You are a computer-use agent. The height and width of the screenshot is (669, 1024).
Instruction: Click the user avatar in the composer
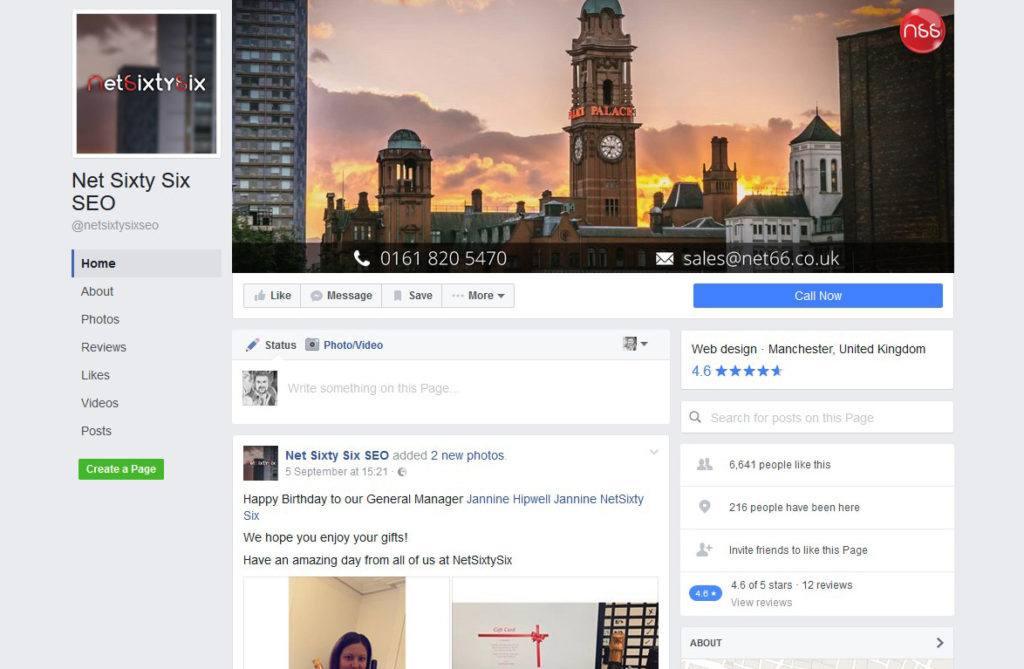coord(260,388)
